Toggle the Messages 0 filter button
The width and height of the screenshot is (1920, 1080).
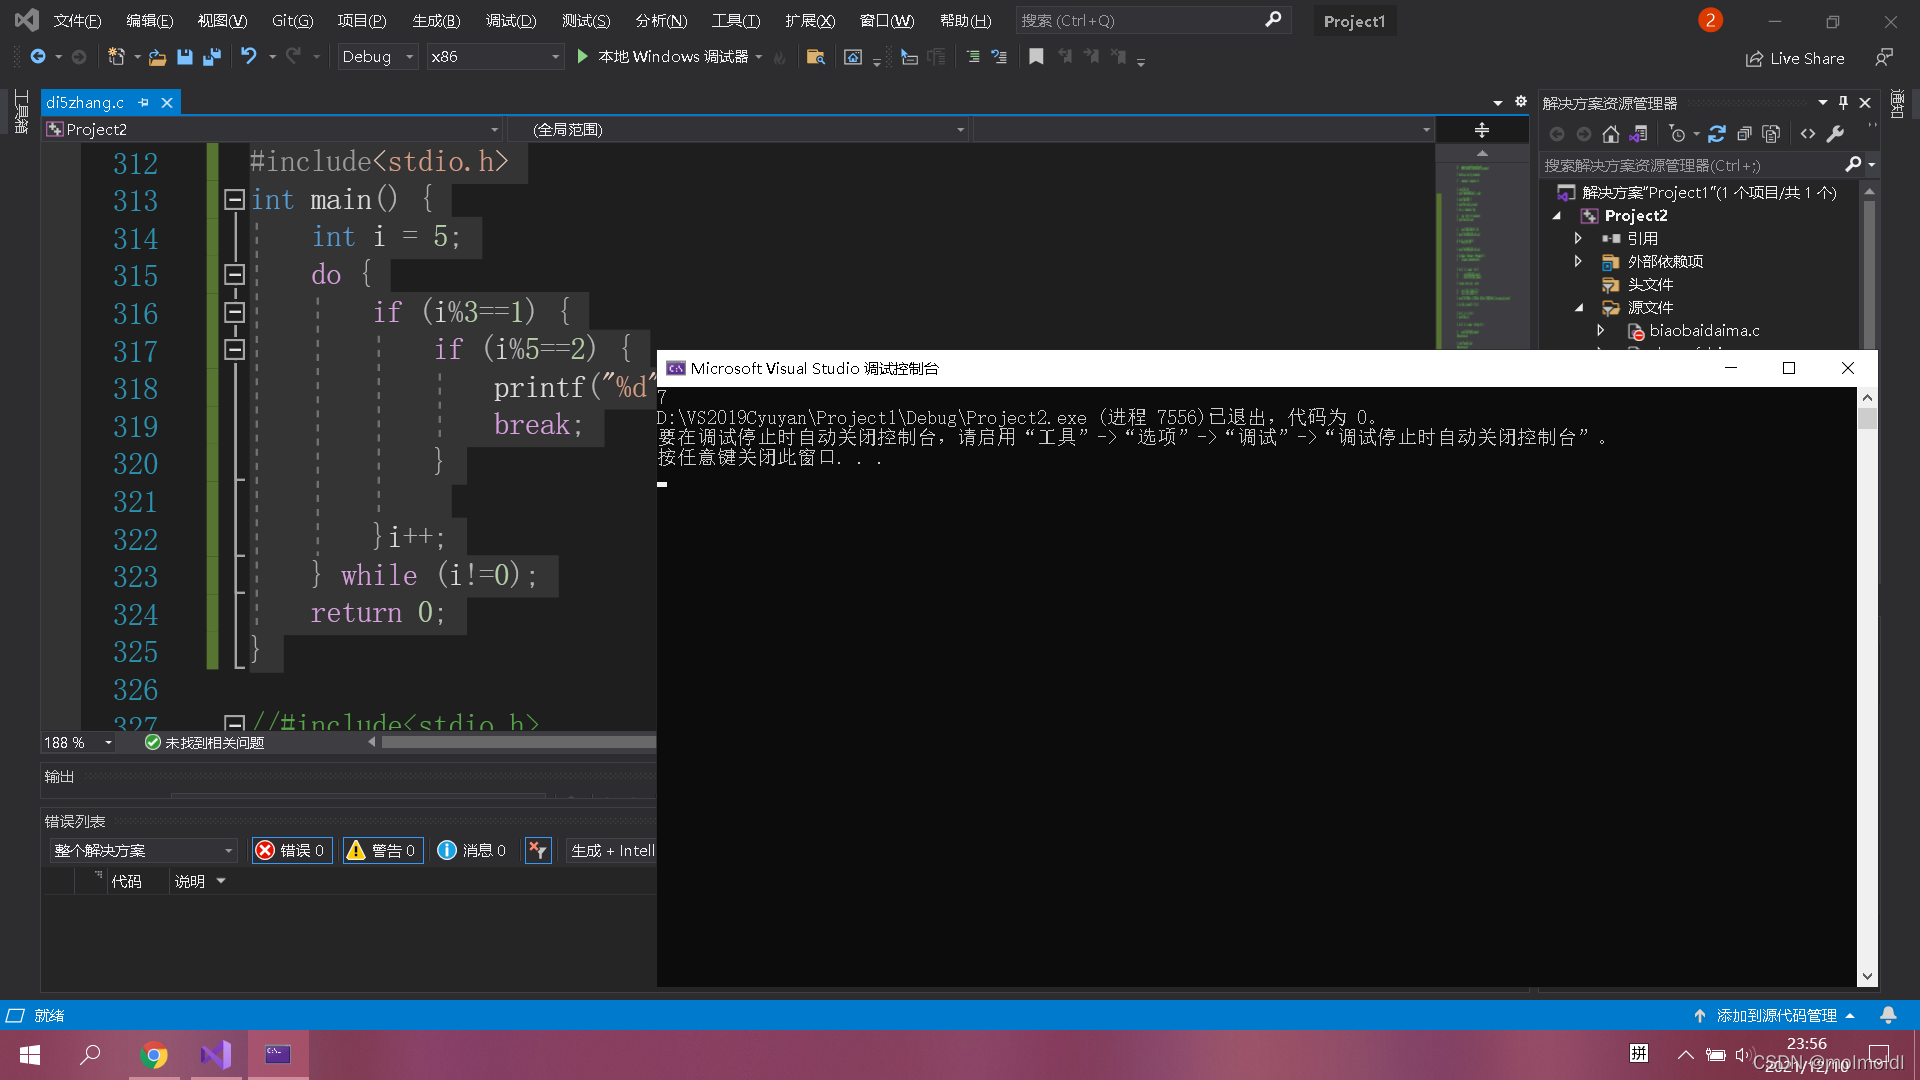pos(472,850)
